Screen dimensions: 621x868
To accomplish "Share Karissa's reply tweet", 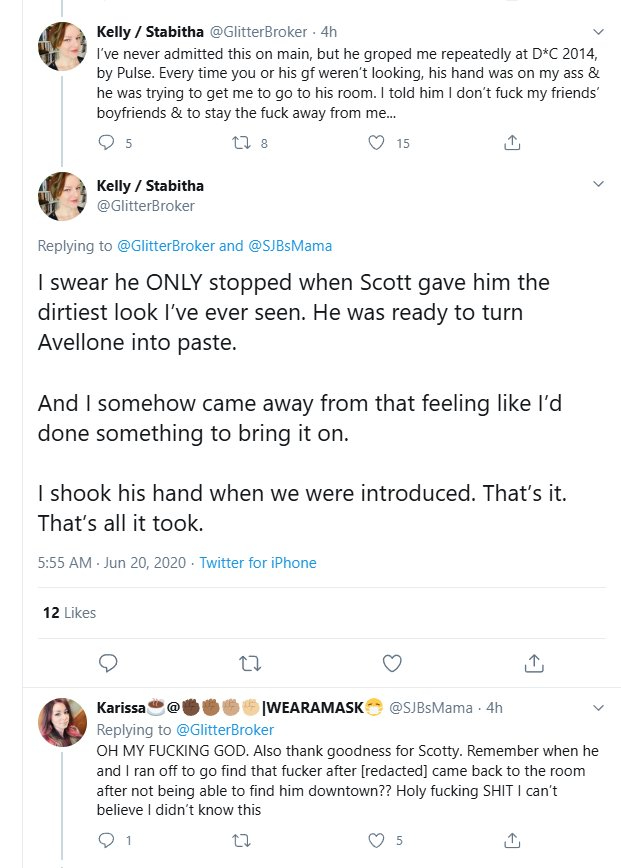I will pyautogui.click(x=512, y=841).
